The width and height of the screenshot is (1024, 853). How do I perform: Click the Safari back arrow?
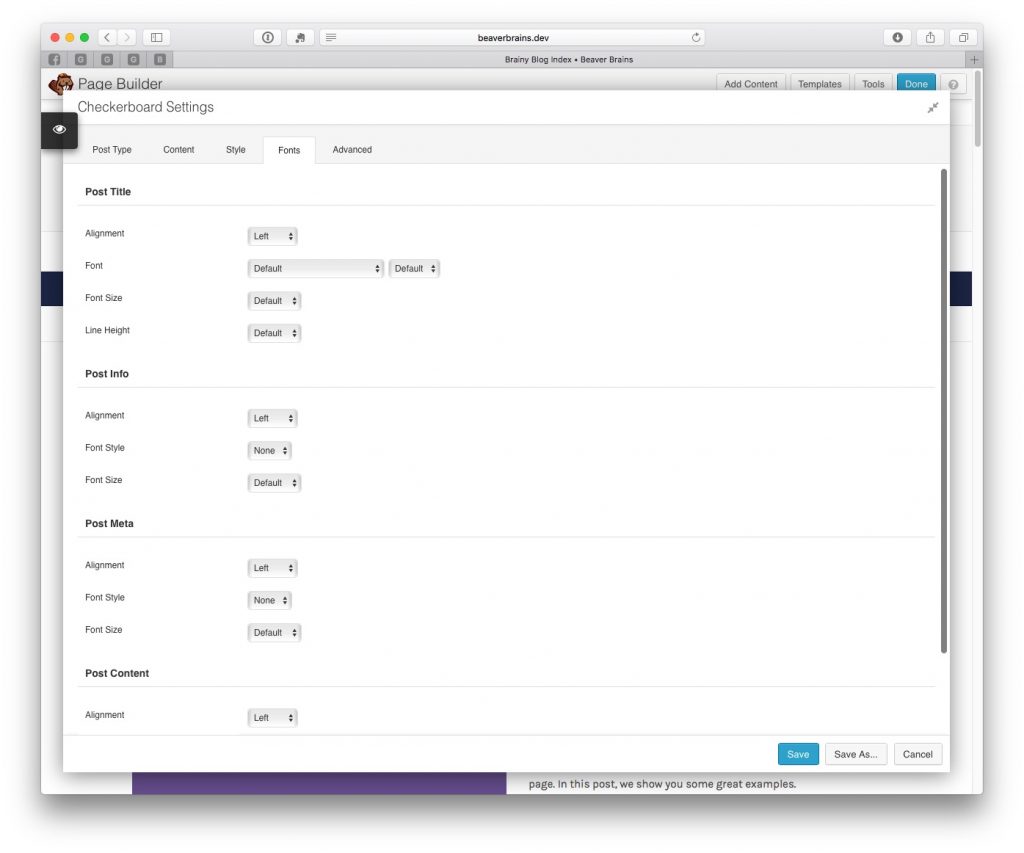107,37
